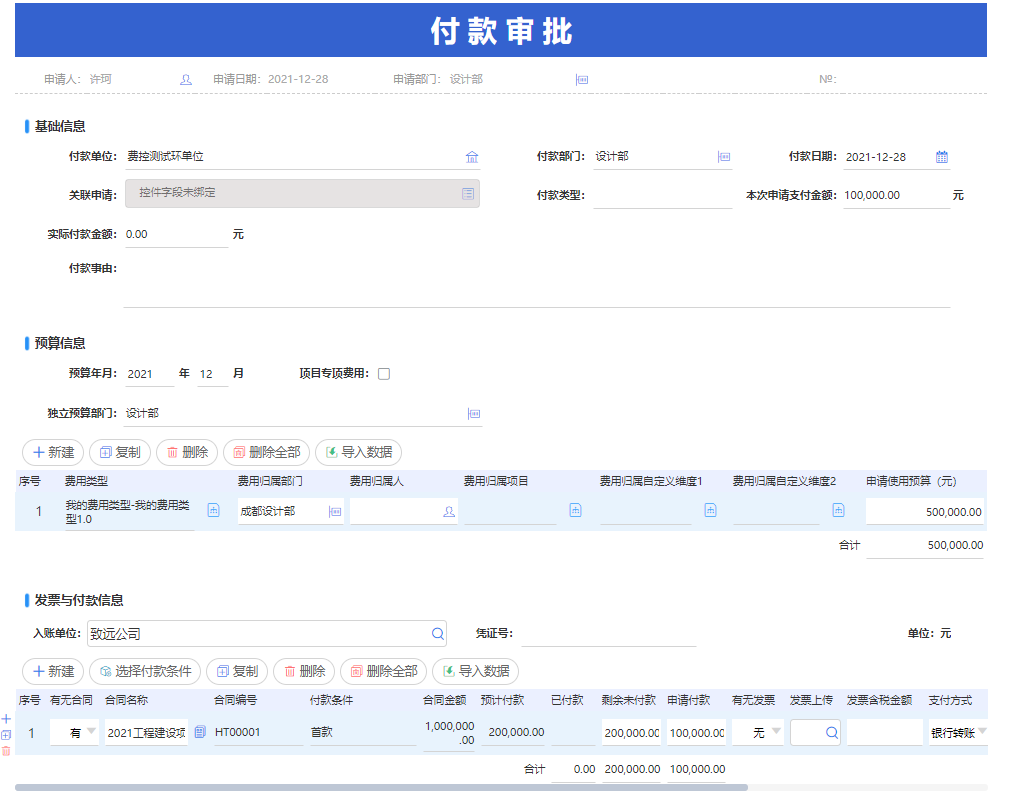Open the 申请部门 department selector icon
The height and width of the screenshot is (799, 1020).
(x=582, y=79)
